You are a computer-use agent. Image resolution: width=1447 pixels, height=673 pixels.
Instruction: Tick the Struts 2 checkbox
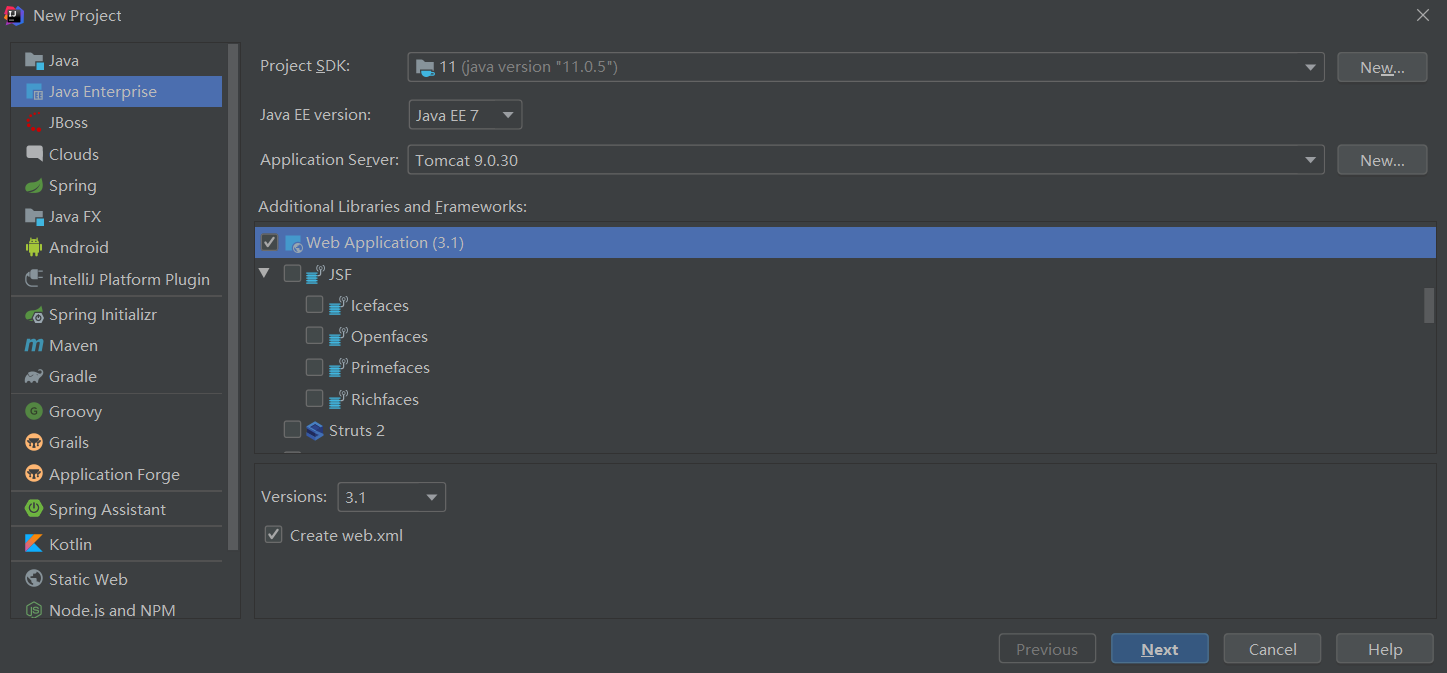coord(292,429)
